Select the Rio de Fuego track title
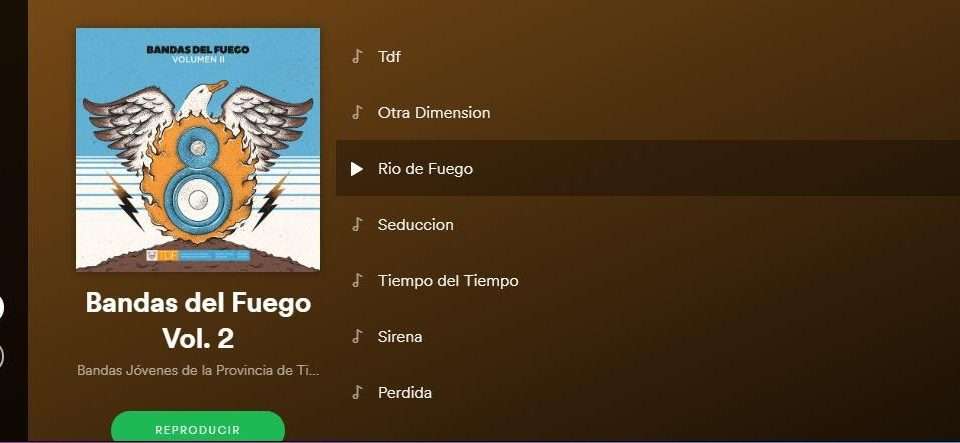 point(426,169)
